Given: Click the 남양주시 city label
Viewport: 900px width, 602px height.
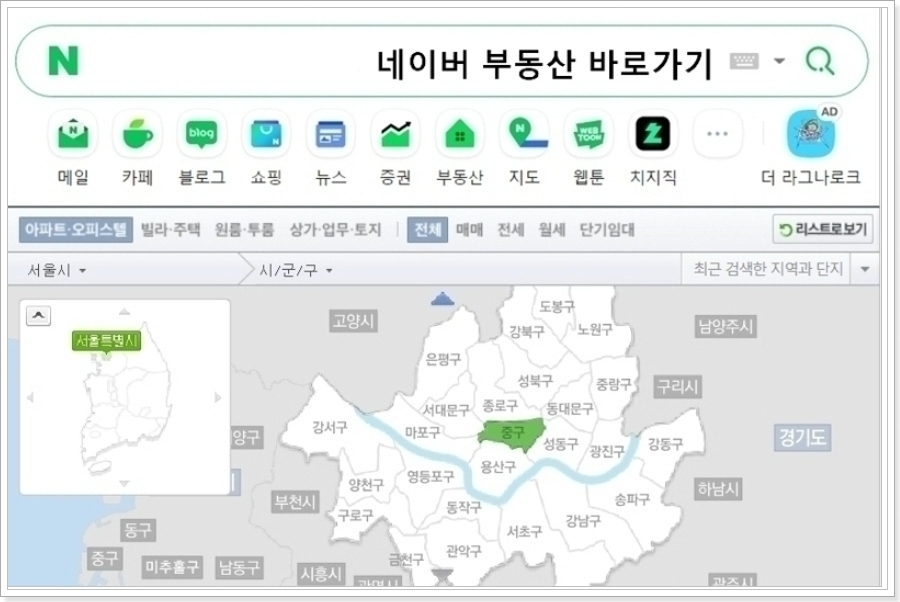Looking at the screenshot, I should 726,327.
